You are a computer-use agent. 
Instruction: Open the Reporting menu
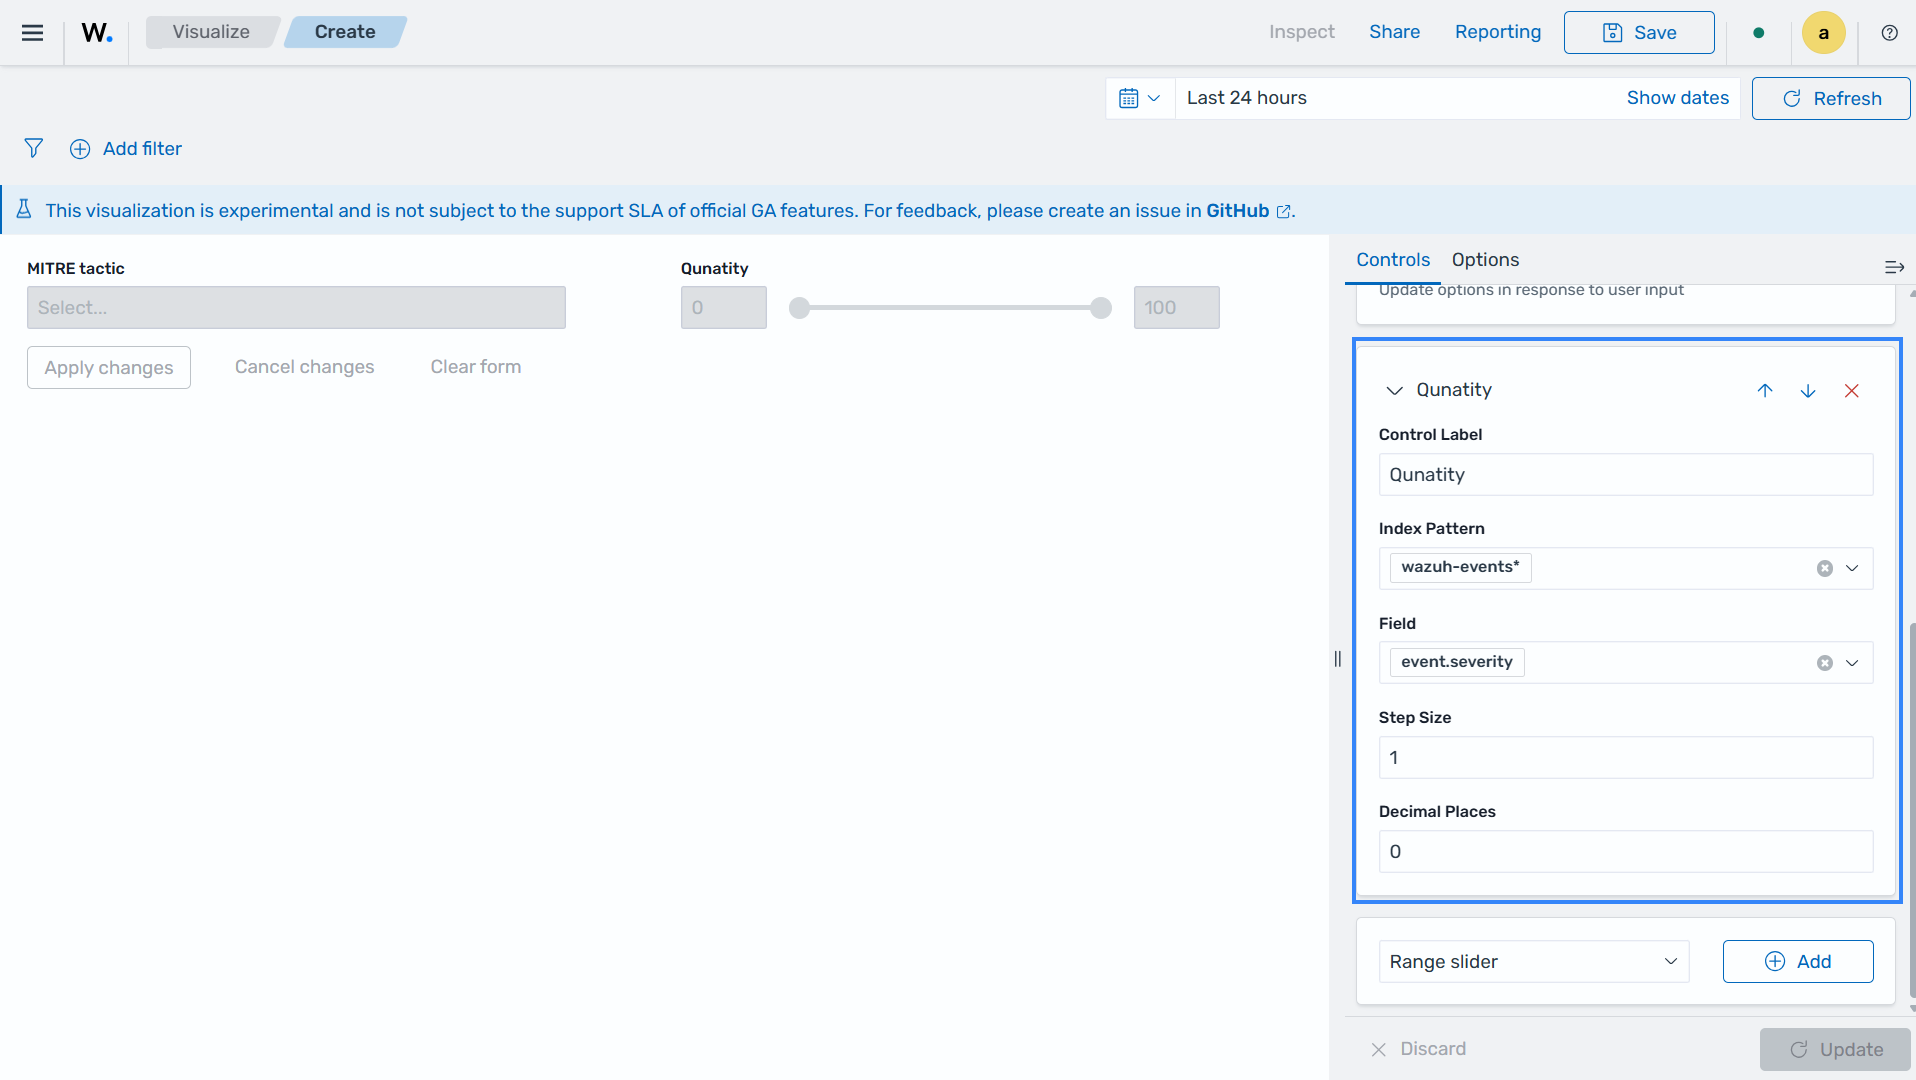pos(1497,32)
